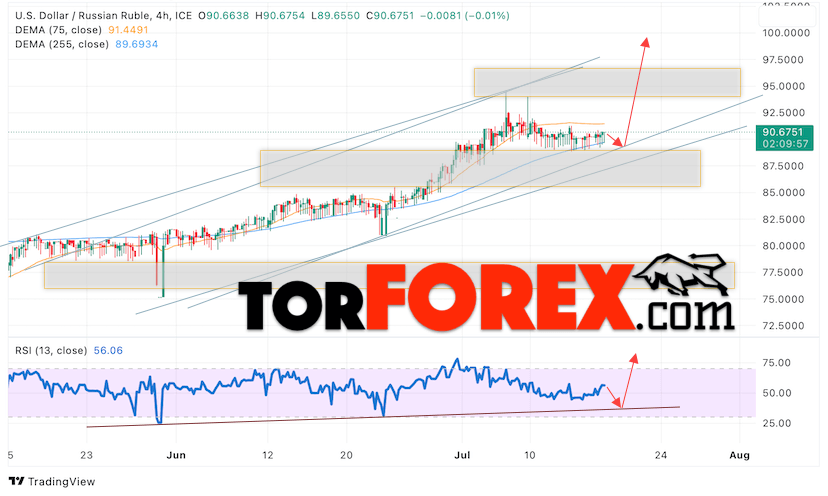This screenshot has height=496, width=828.
Task: Click the Jun label on time axis
Action: point(176,455)
